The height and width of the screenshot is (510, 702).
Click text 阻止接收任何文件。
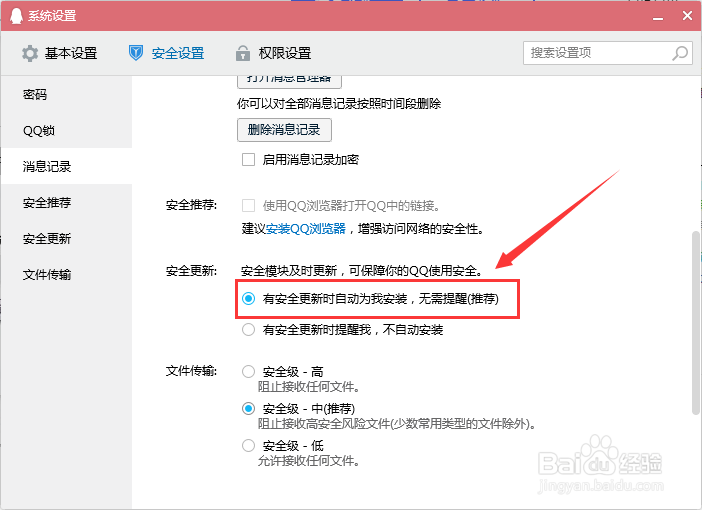pyautogui.click(x=309, y=387)
